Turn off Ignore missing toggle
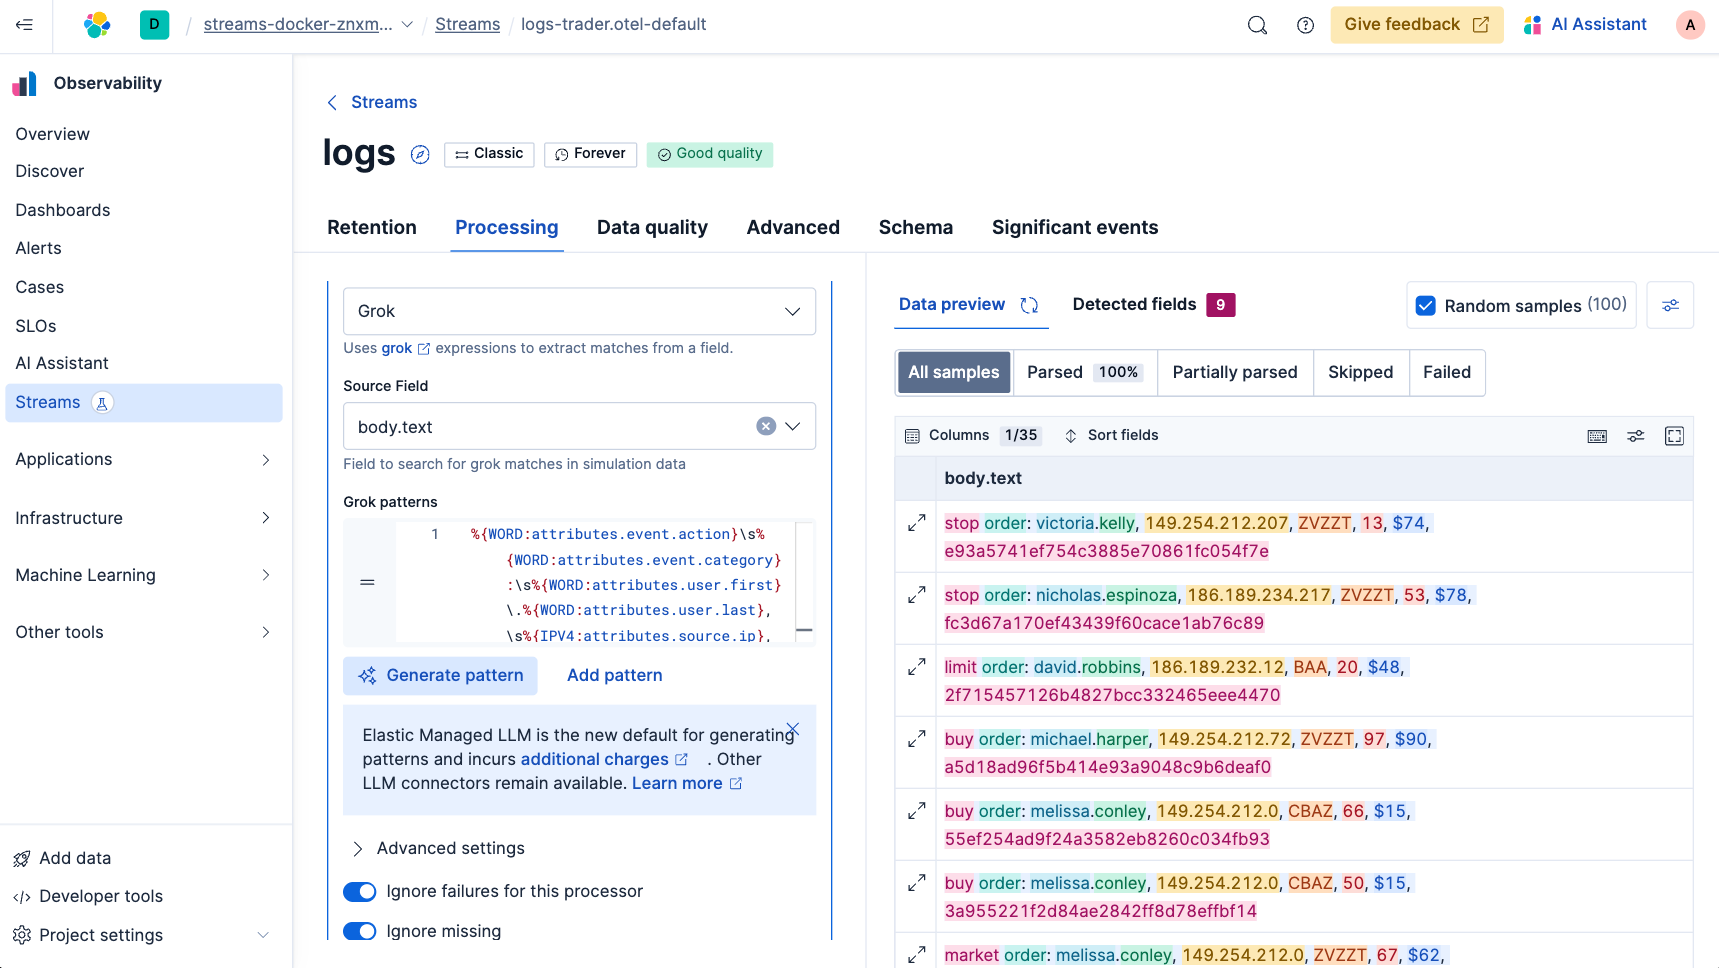Image resolution: width=1719 pixels, height=968 pixels. pos(360,932)
